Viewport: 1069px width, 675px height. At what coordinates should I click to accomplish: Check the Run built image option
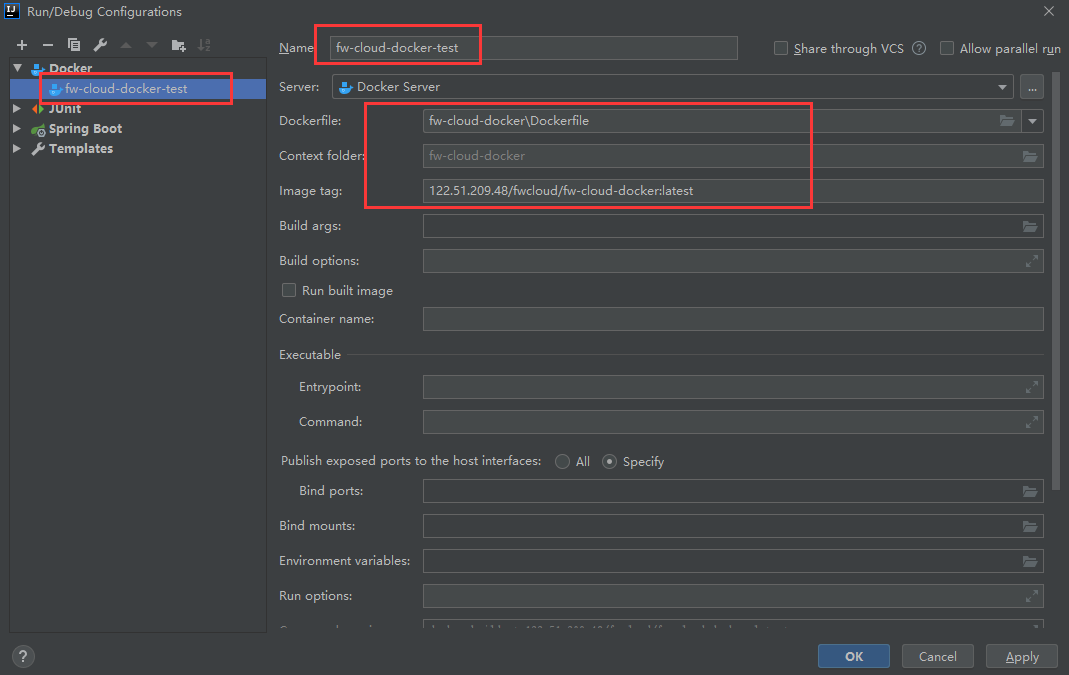(x=289, y=290)
